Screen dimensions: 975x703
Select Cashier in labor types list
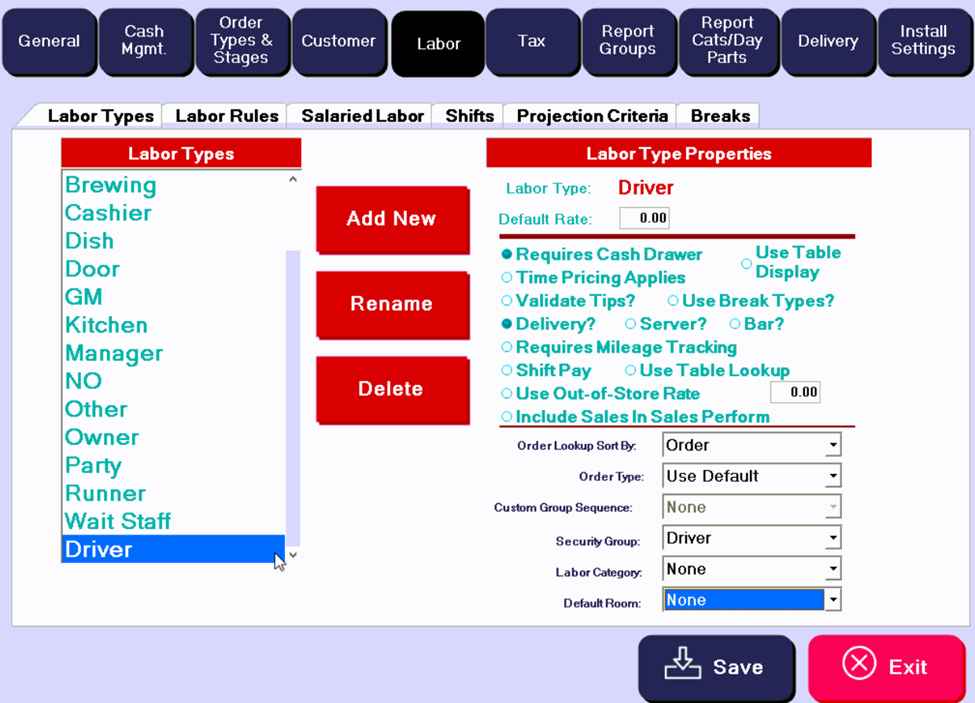173,213
